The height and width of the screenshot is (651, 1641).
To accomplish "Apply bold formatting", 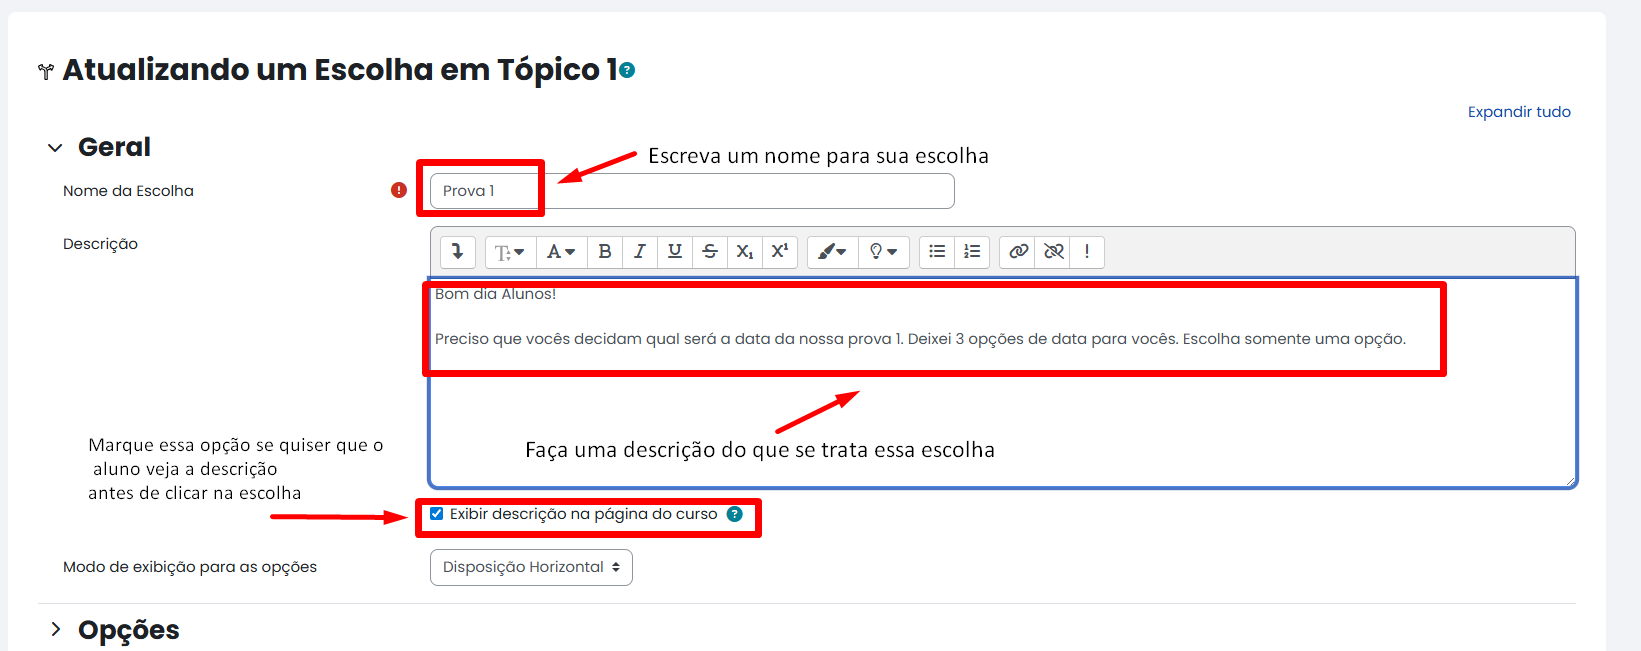I will click(605, 252).
